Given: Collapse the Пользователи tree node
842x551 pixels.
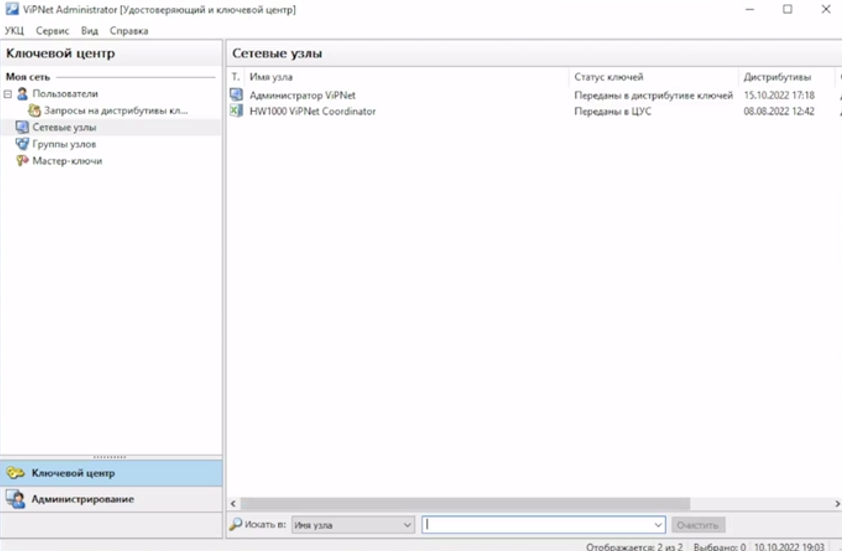Looking at the screenshot, I should click(x=8, y=94).
